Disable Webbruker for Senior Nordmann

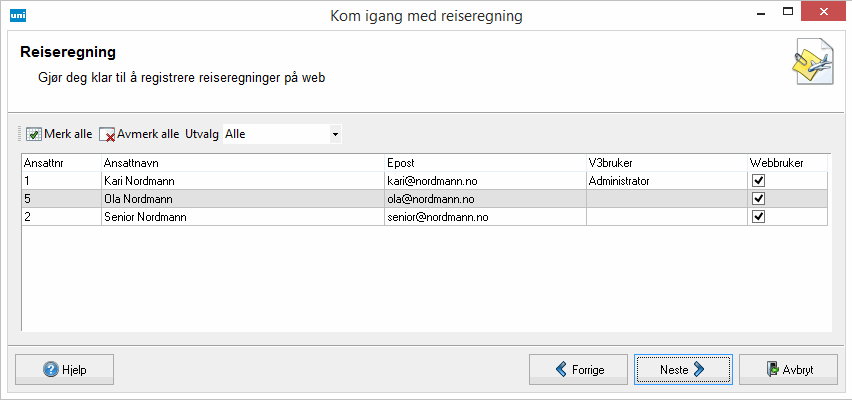pyautogui.click(x=758, y=217)
